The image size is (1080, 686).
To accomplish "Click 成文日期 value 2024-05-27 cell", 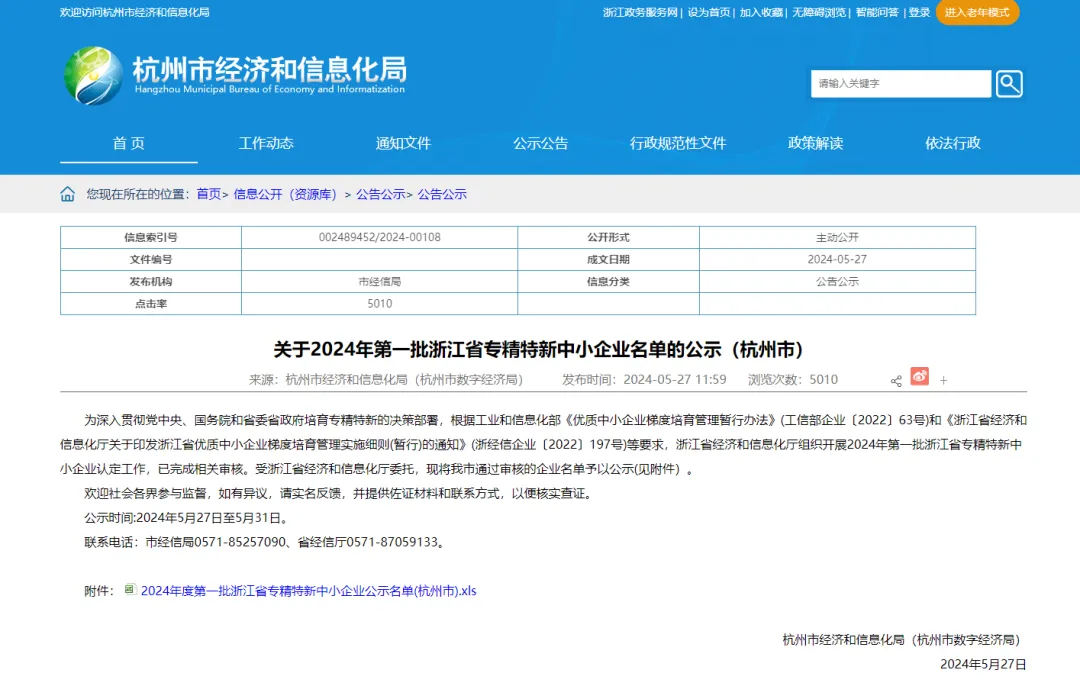I will pyautogui.click(x=837, y=260).
